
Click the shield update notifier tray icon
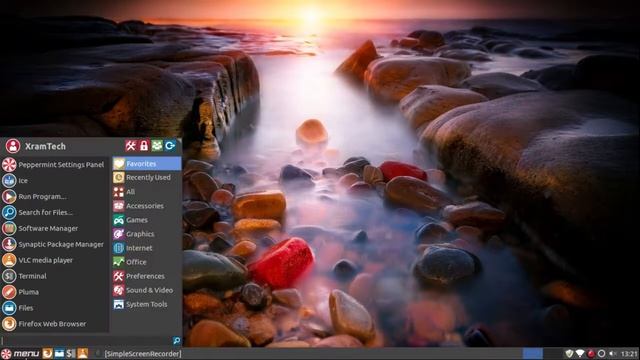click(x=569, y=353)
